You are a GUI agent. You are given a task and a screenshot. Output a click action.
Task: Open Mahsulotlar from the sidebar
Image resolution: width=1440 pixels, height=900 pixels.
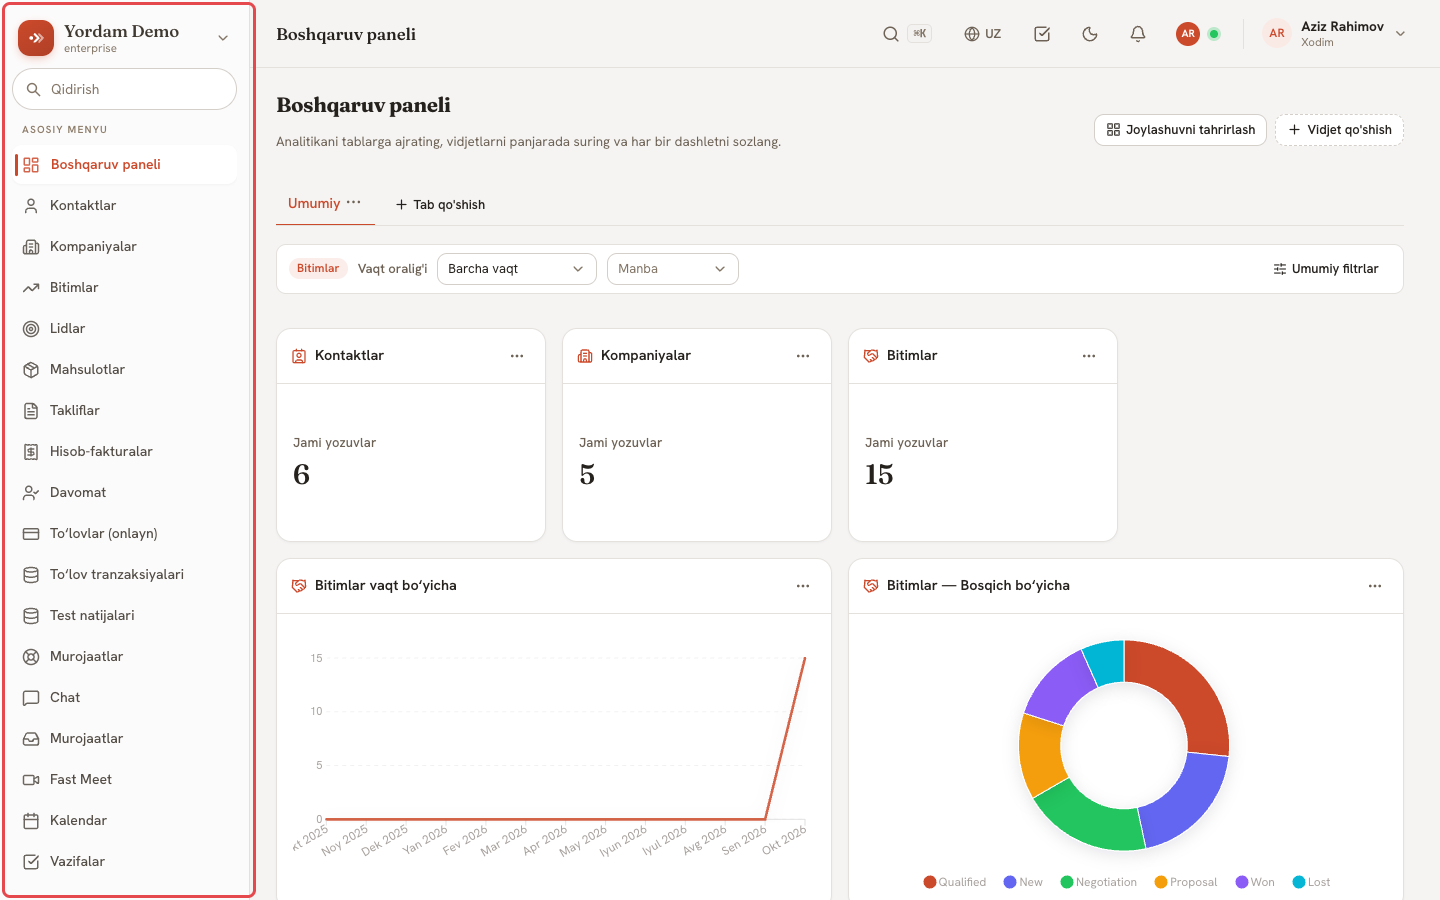click(x=125, y=369)
